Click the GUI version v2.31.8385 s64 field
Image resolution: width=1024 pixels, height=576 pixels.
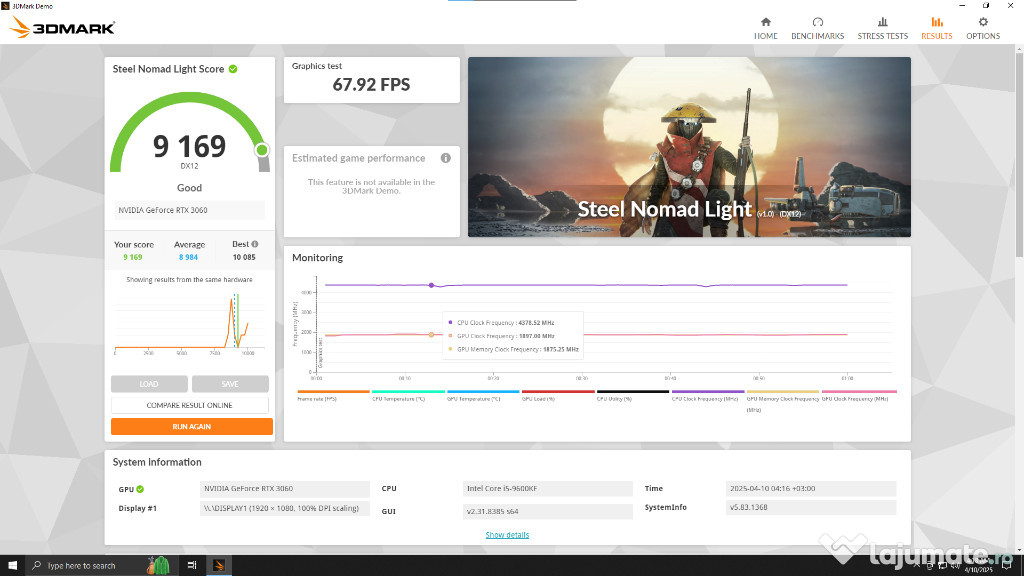click(547, 511)
